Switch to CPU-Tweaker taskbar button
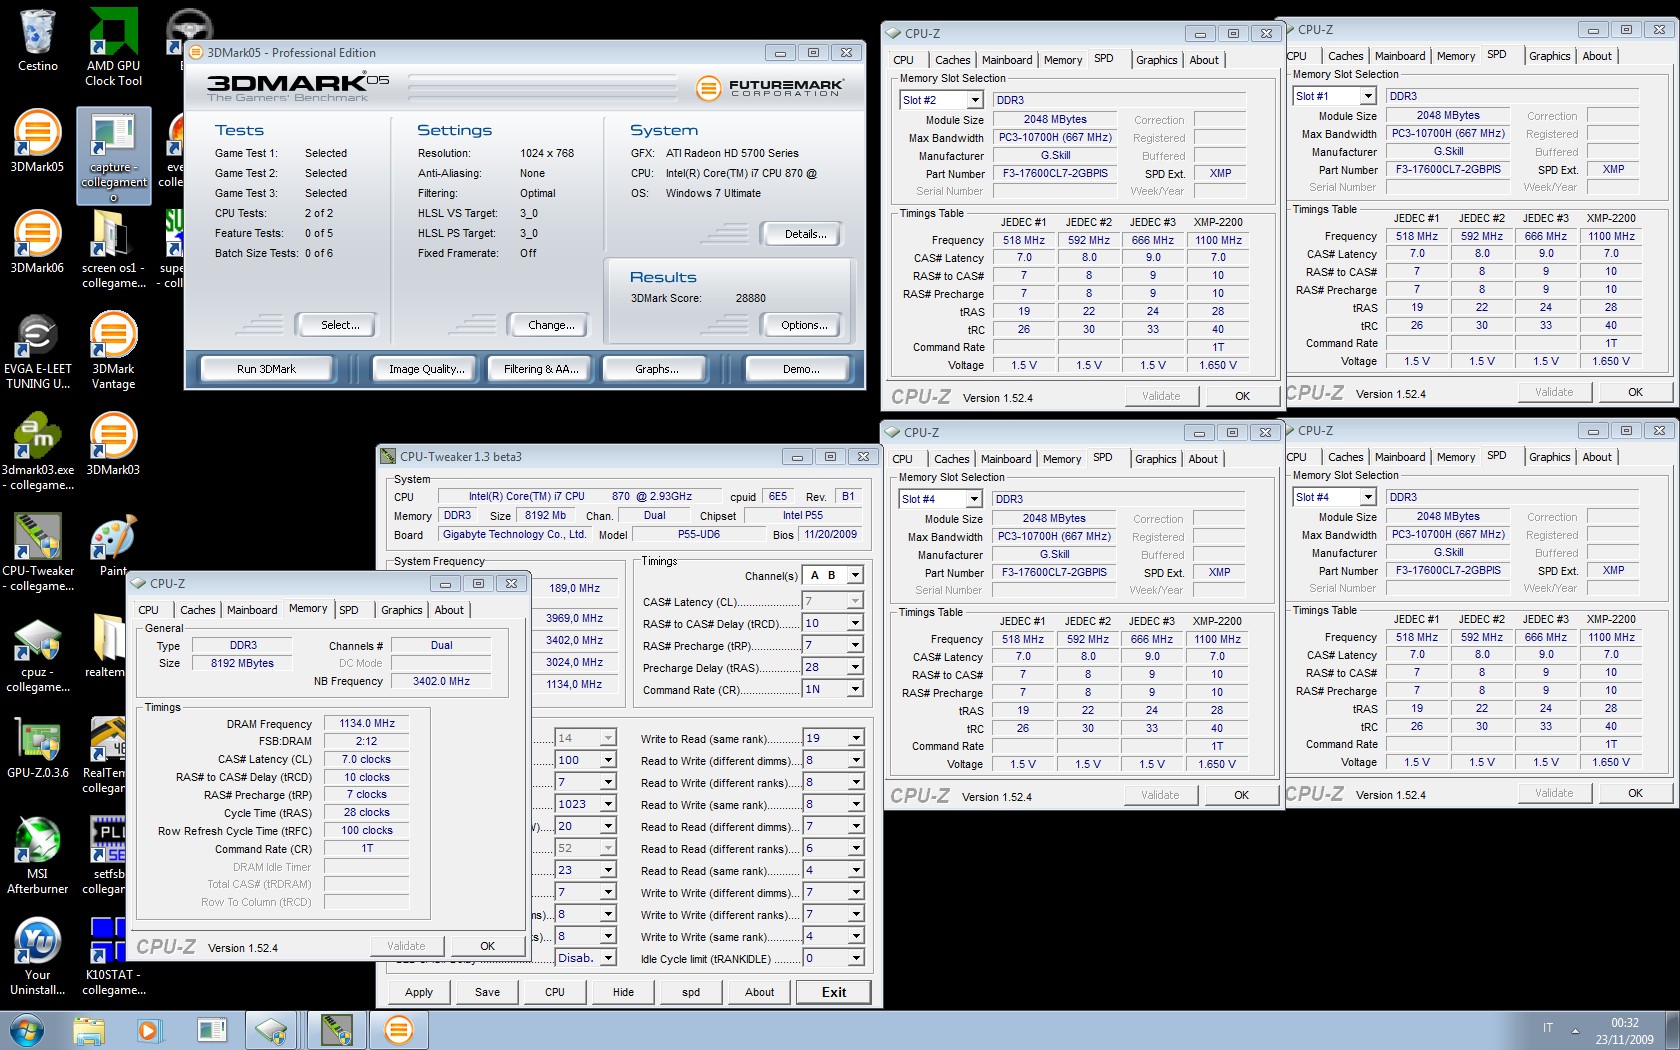 coord(337,1030)
